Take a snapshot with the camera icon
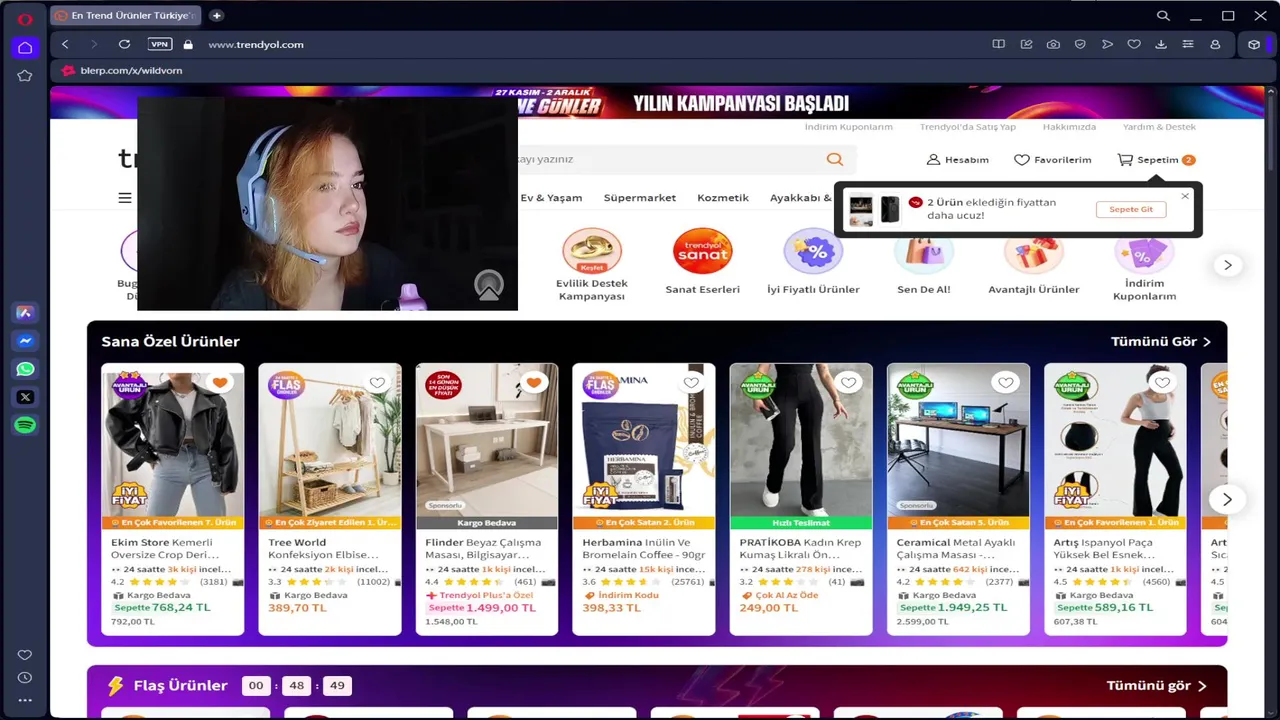Viewport: 1280px width, 720px height. [x=1053, y=44]
